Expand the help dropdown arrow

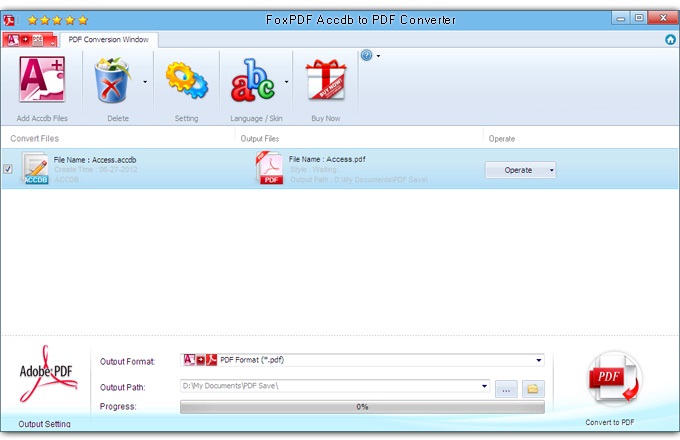[379, 56]
